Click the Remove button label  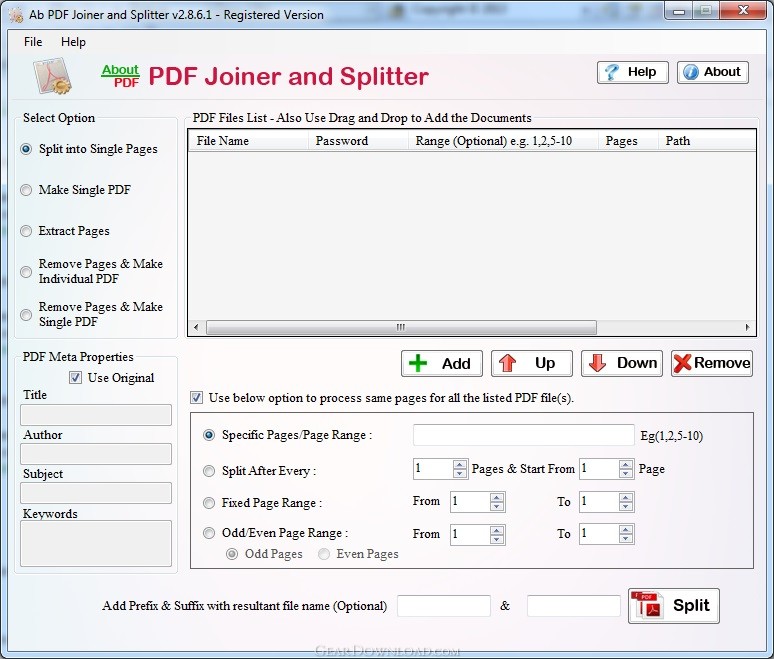click(722, 363)
